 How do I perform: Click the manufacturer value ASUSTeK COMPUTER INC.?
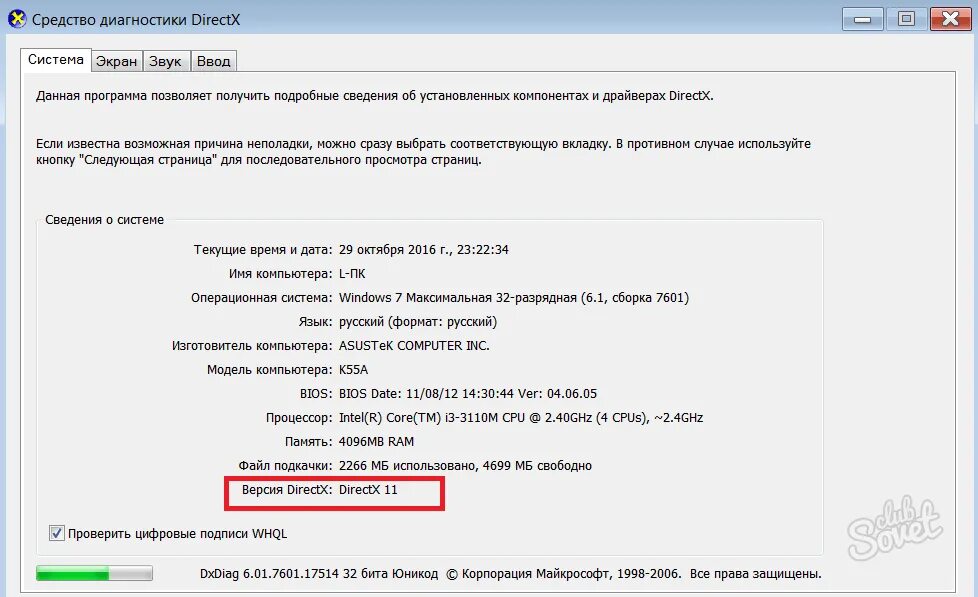tap(414, 346)
